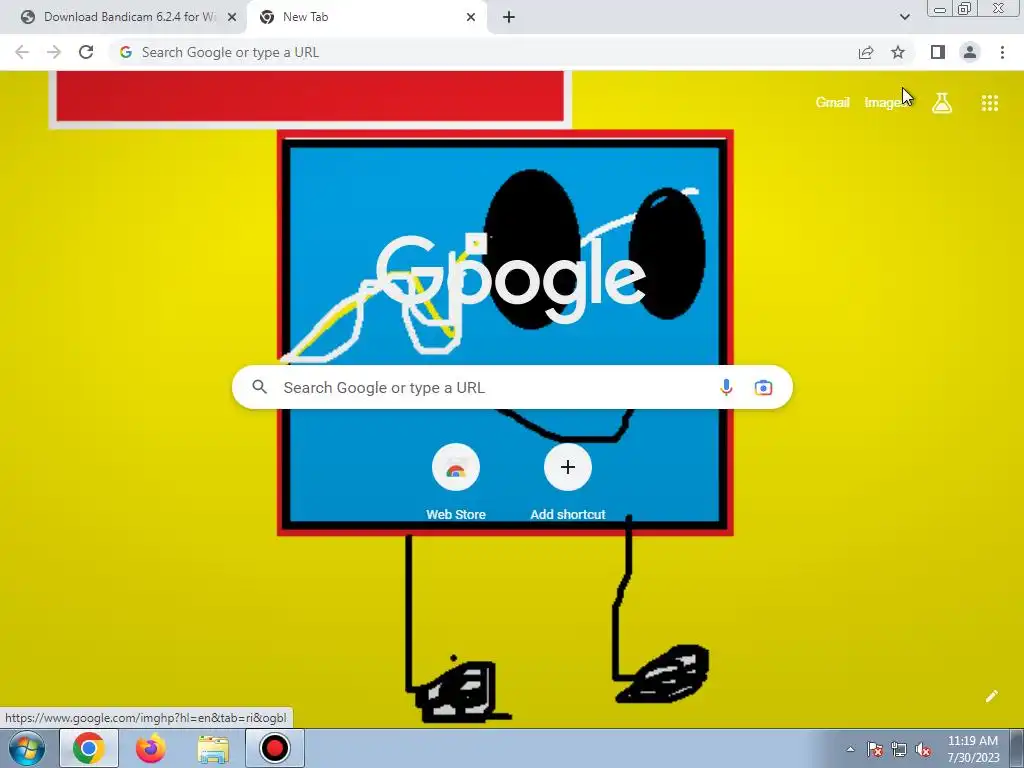Click the center Search Google or type a URL box
The image size is (1024, 768).
(512, 387)
